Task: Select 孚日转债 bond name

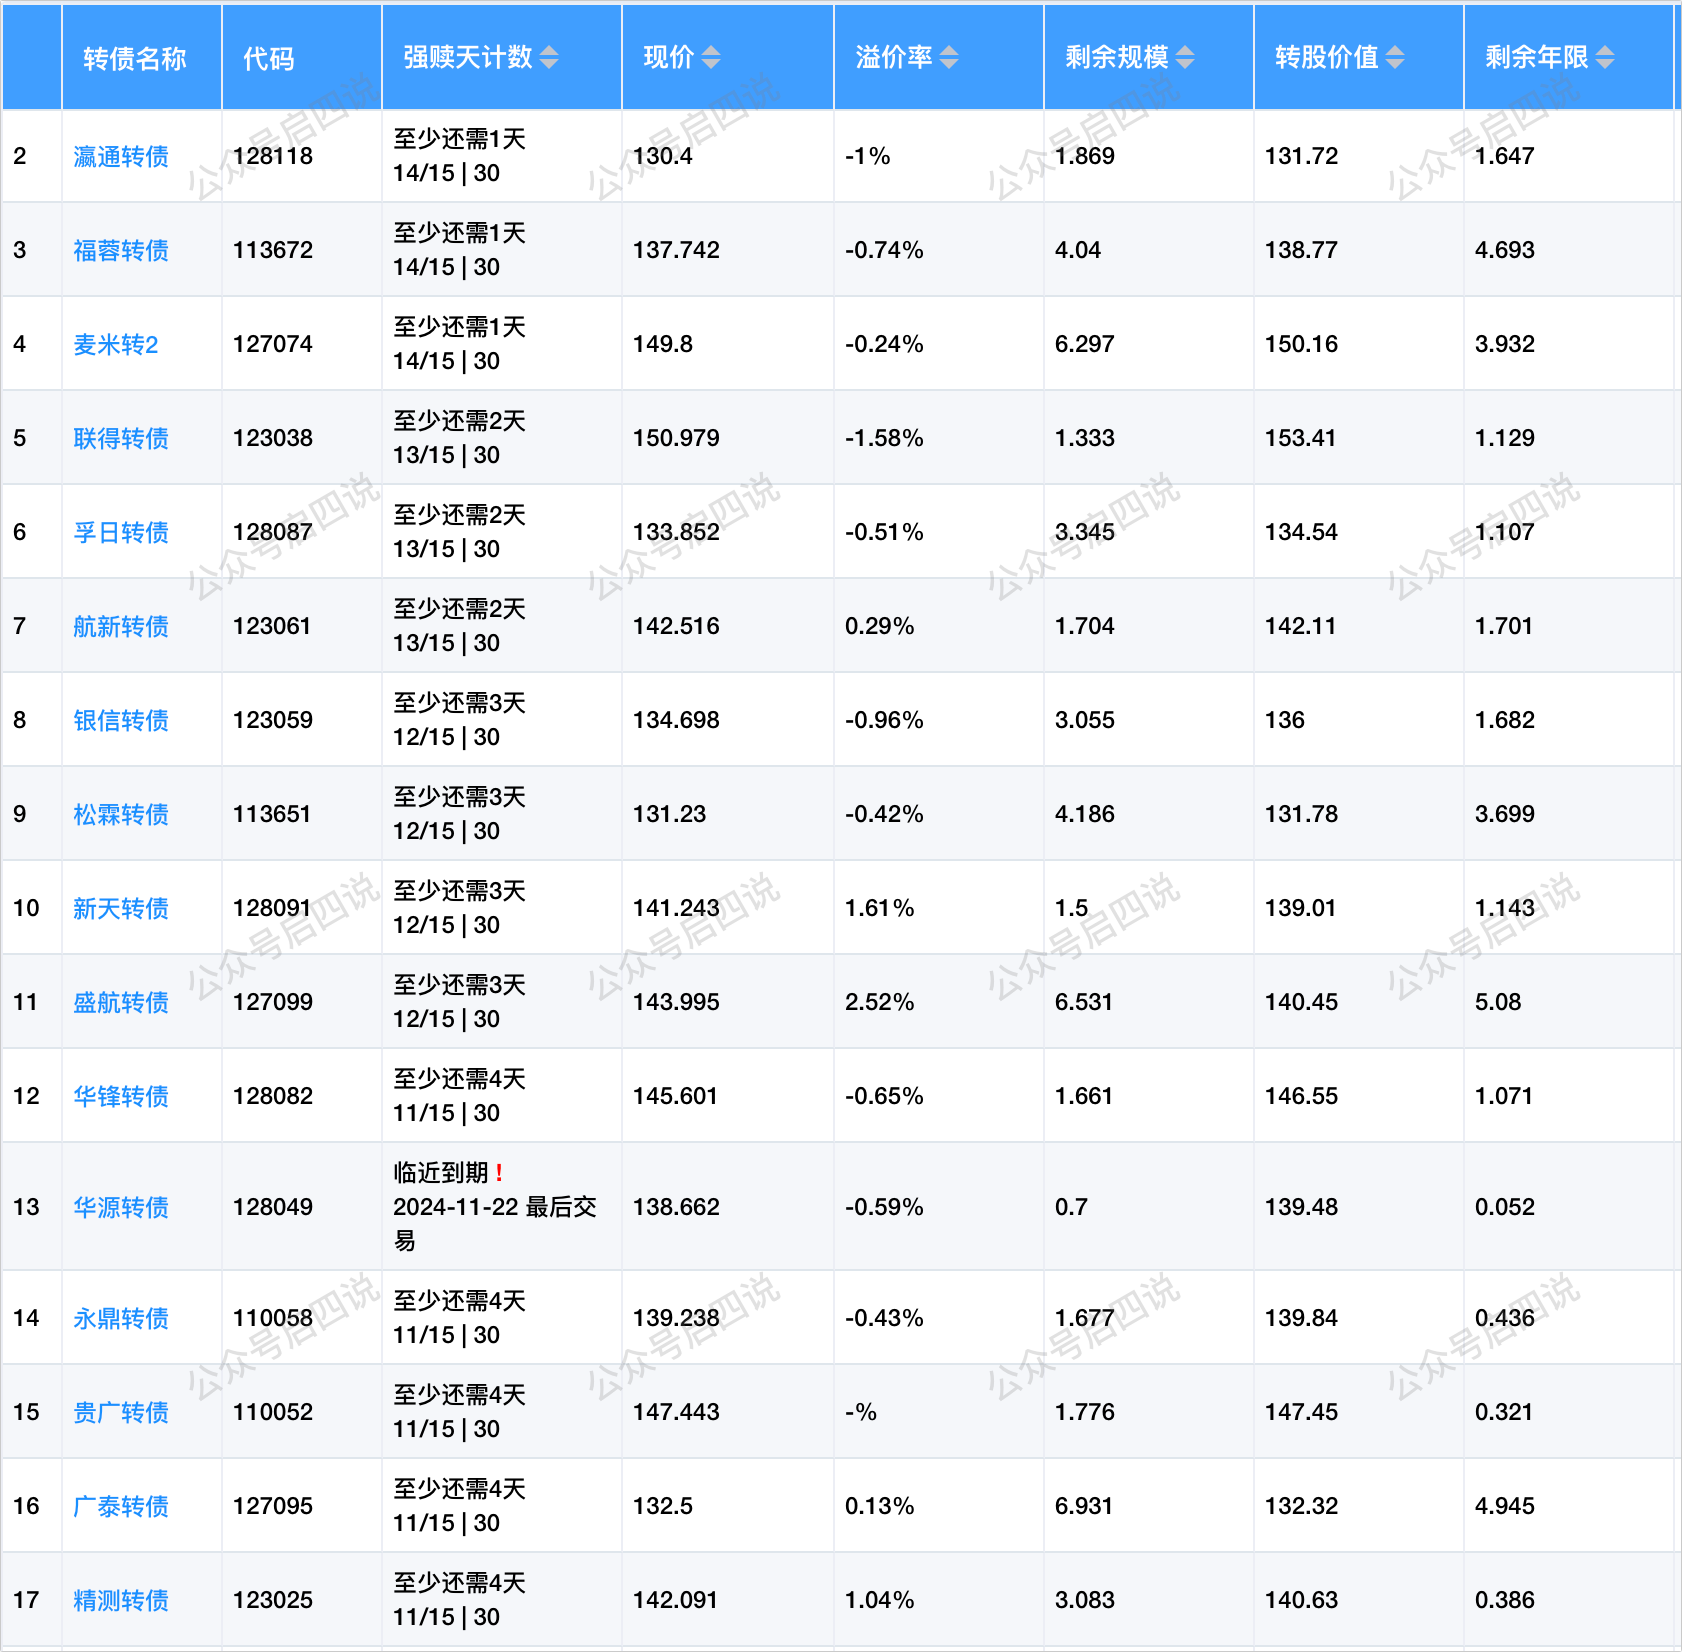Action: point(121,533)
